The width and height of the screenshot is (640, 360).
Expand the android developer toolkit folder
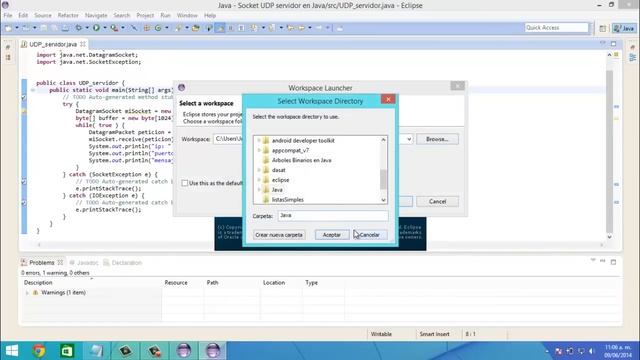pyautogui.click(x=259, y=140)
